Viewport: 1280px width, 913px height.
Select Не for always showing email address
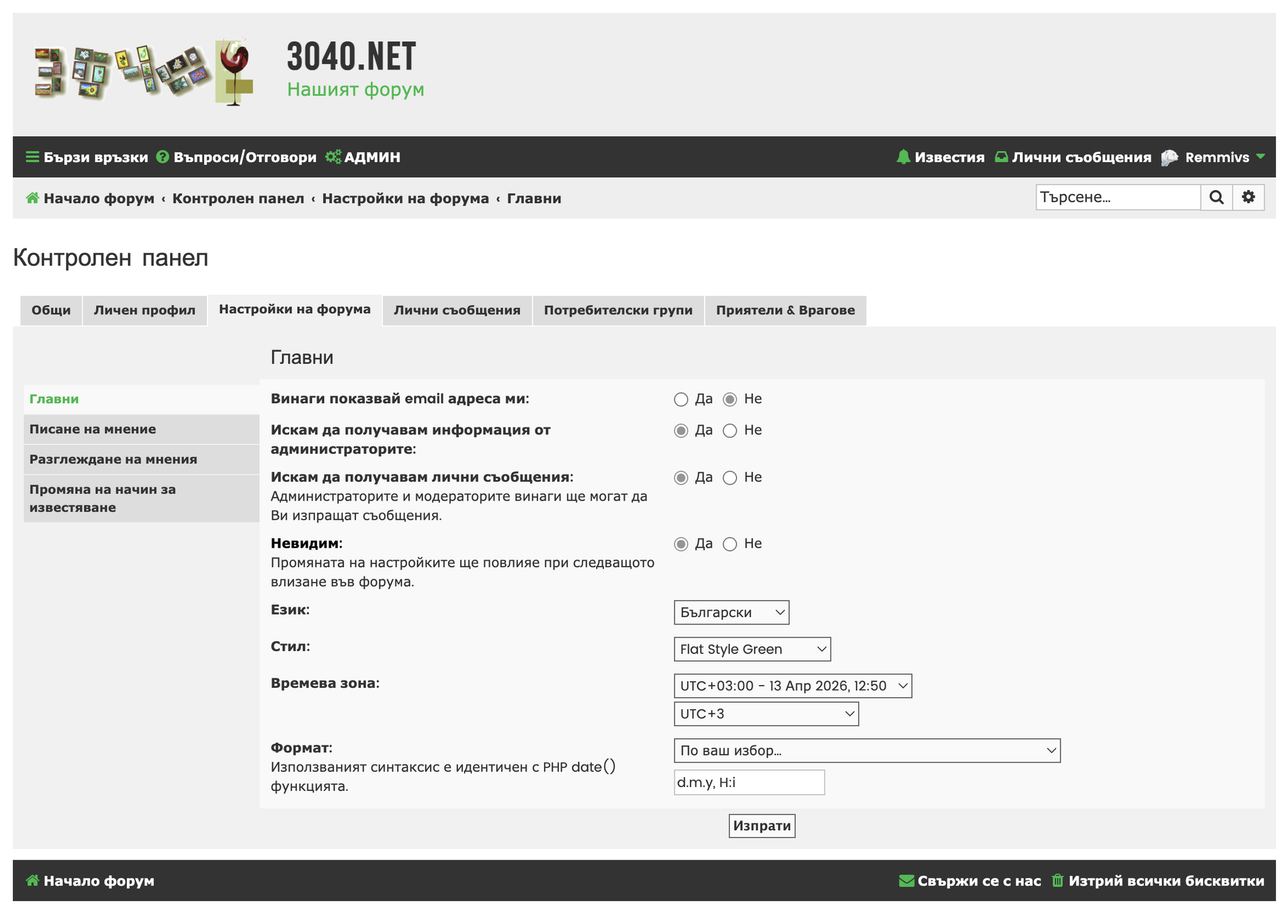click(730, 399)
